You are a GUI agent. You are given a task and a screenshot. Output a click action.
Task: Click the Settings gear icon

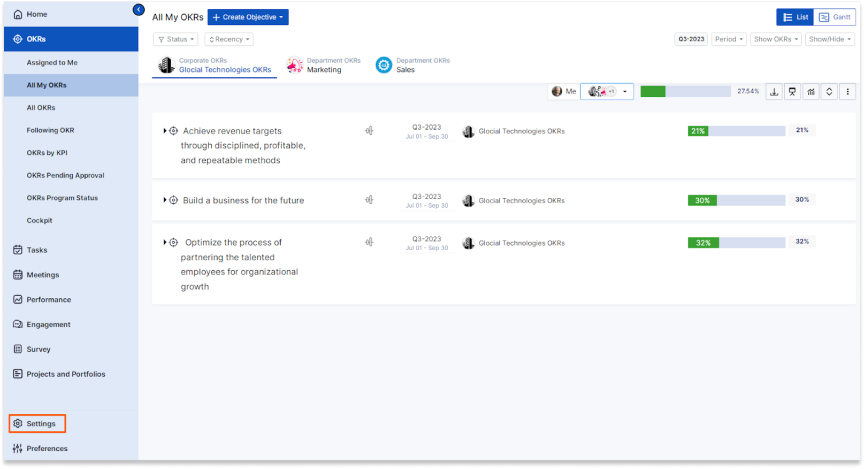point(18,424)
